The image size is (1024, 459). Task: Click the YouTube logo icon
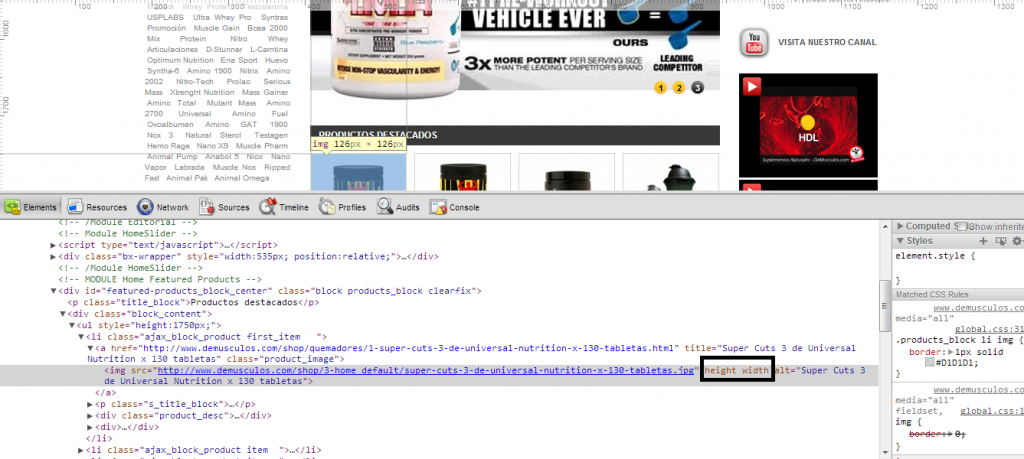(x=754, y=42)
